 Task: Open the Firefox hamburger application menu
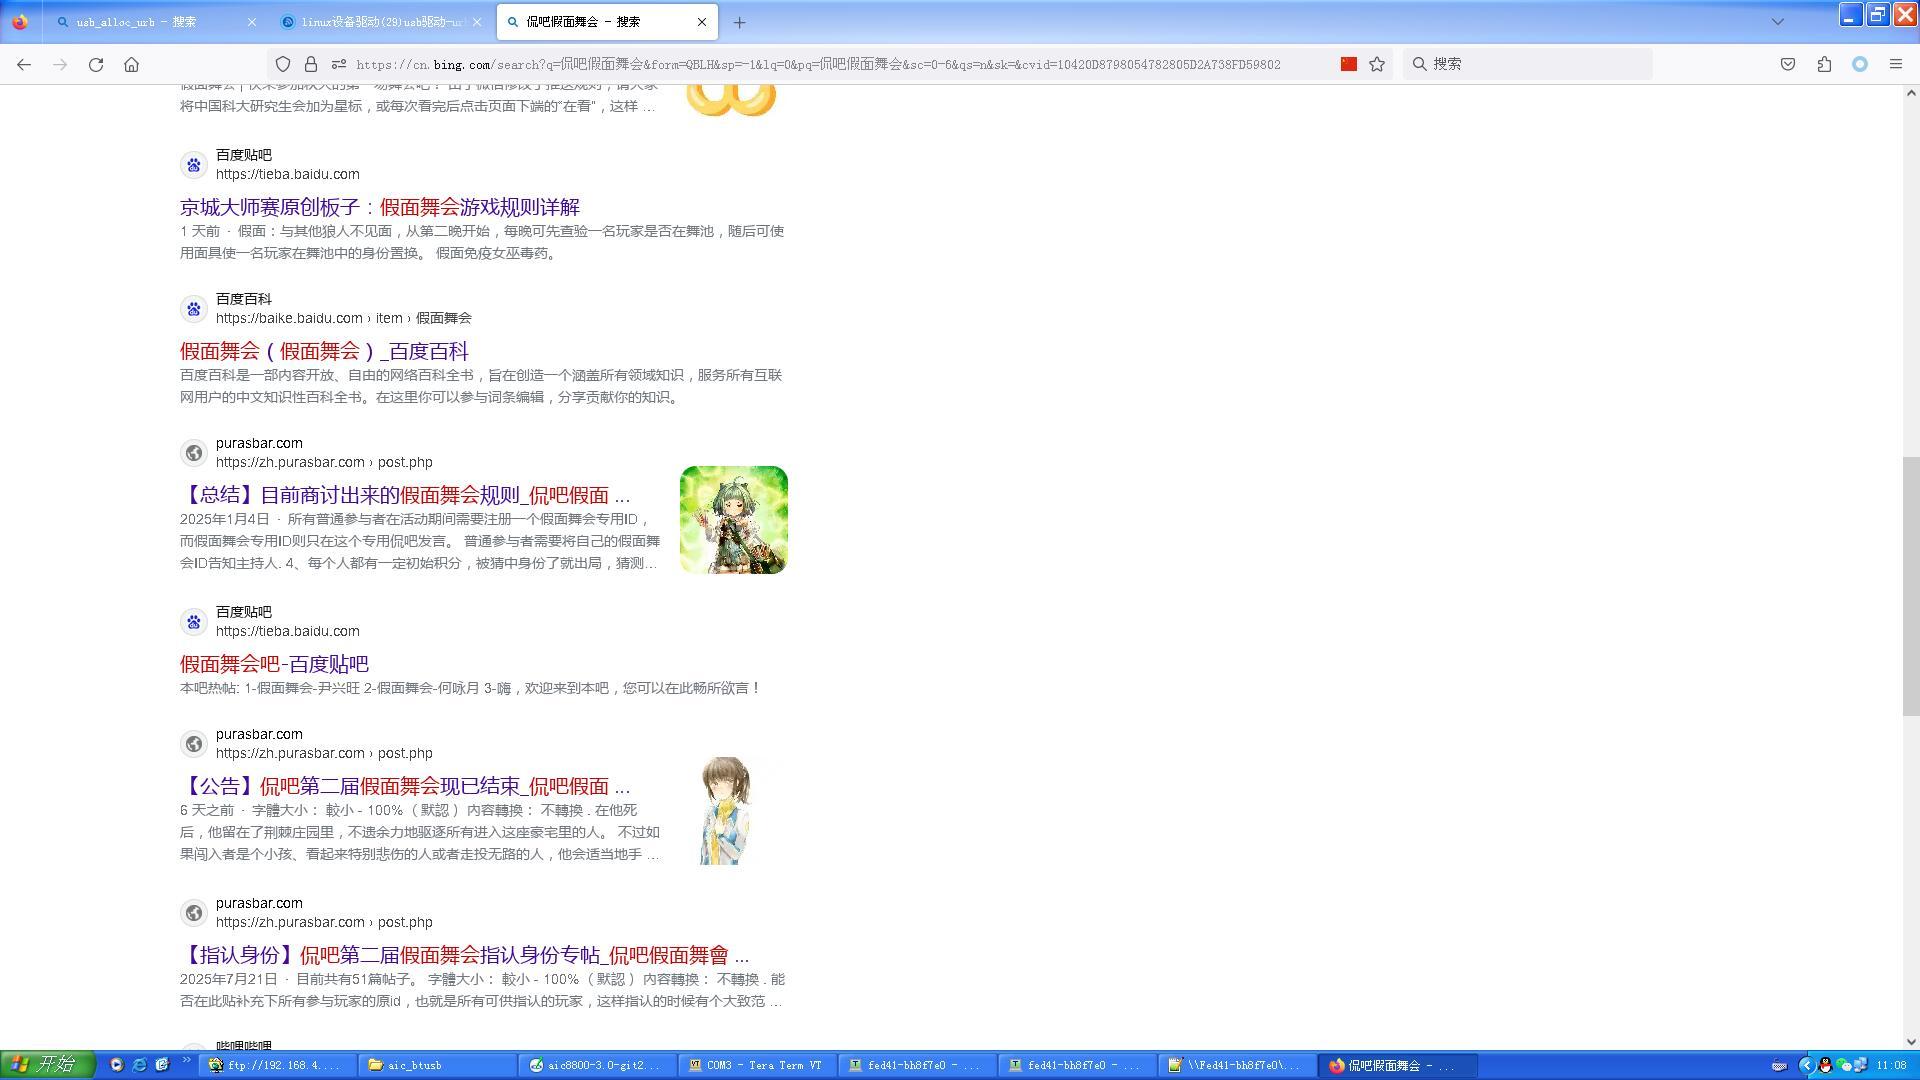[x=1895, y=64]
